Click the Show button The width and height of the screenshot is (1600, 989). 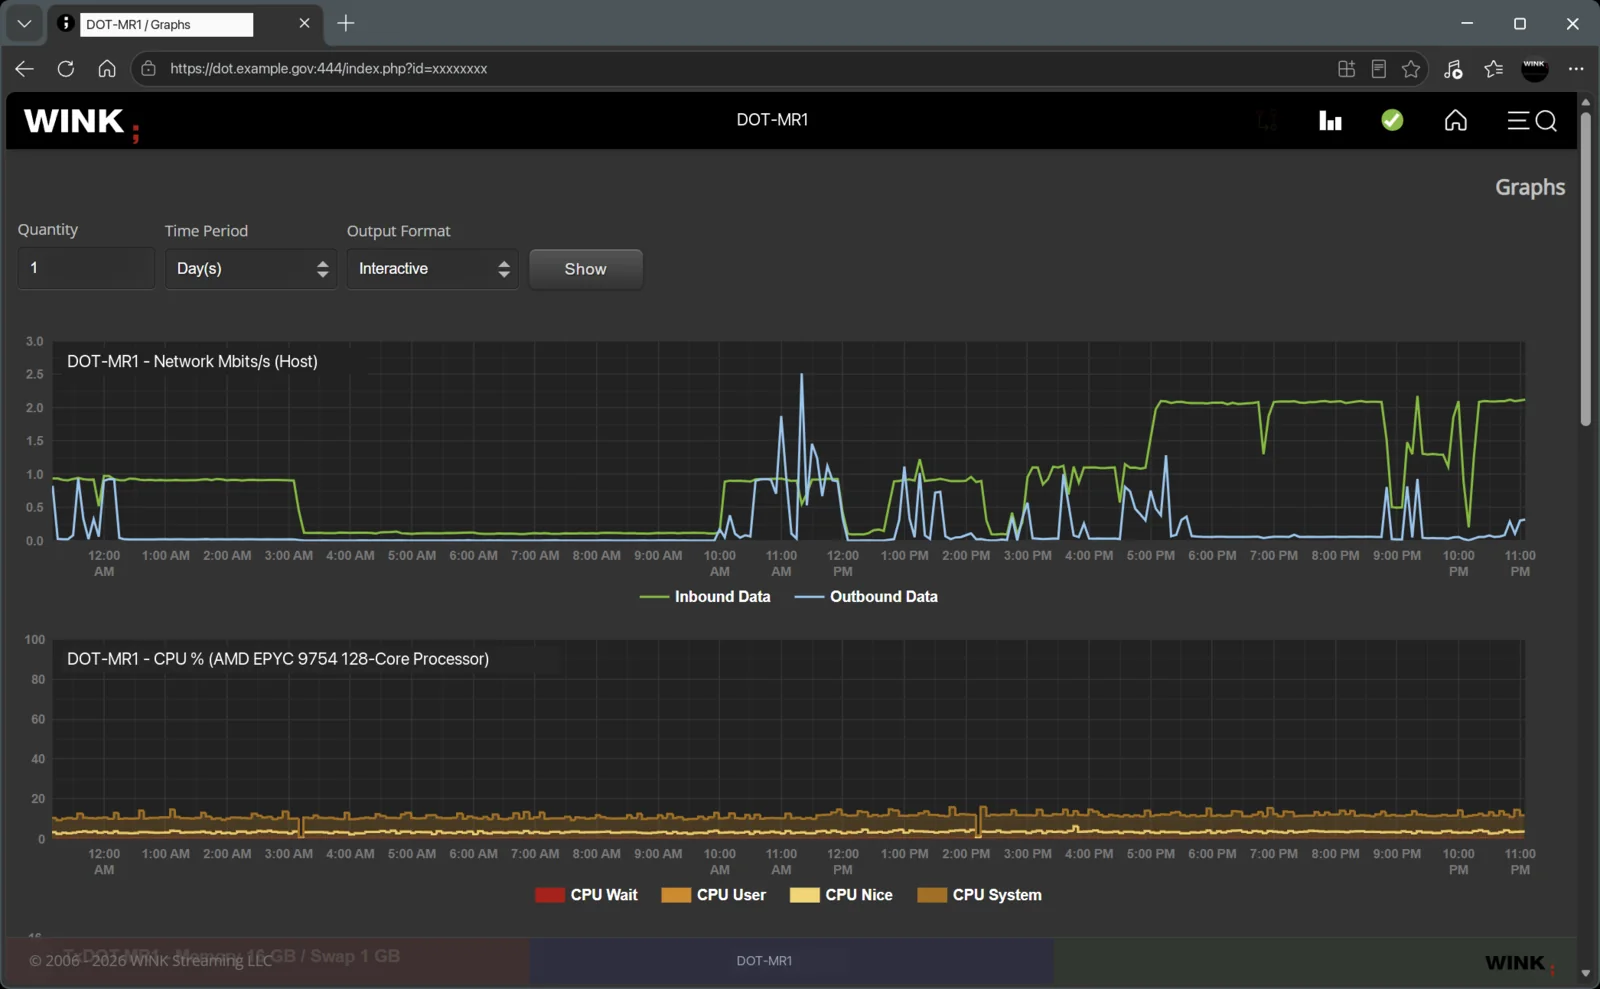(x=586, y=269)
